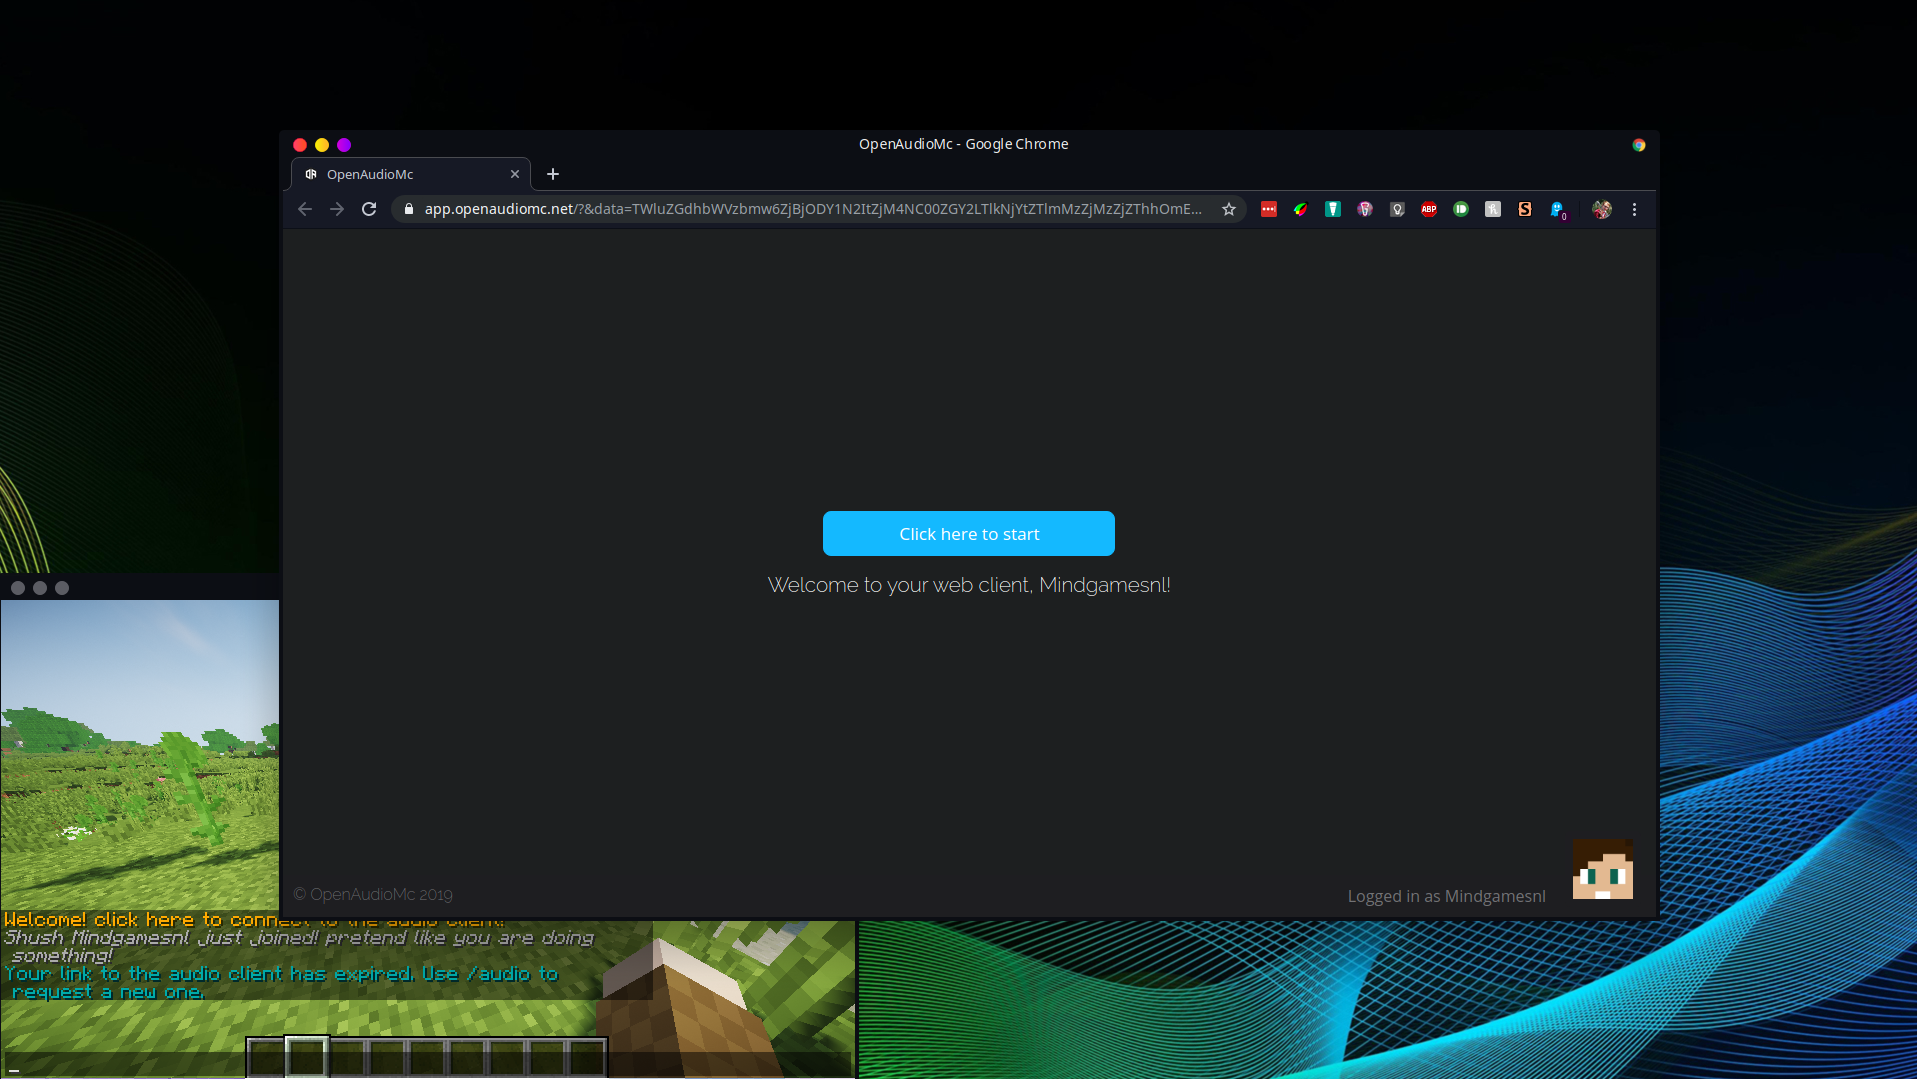1917x1079 pixels.
Task: Open the Adblock Plus extension
Action: pos(1428,209)
